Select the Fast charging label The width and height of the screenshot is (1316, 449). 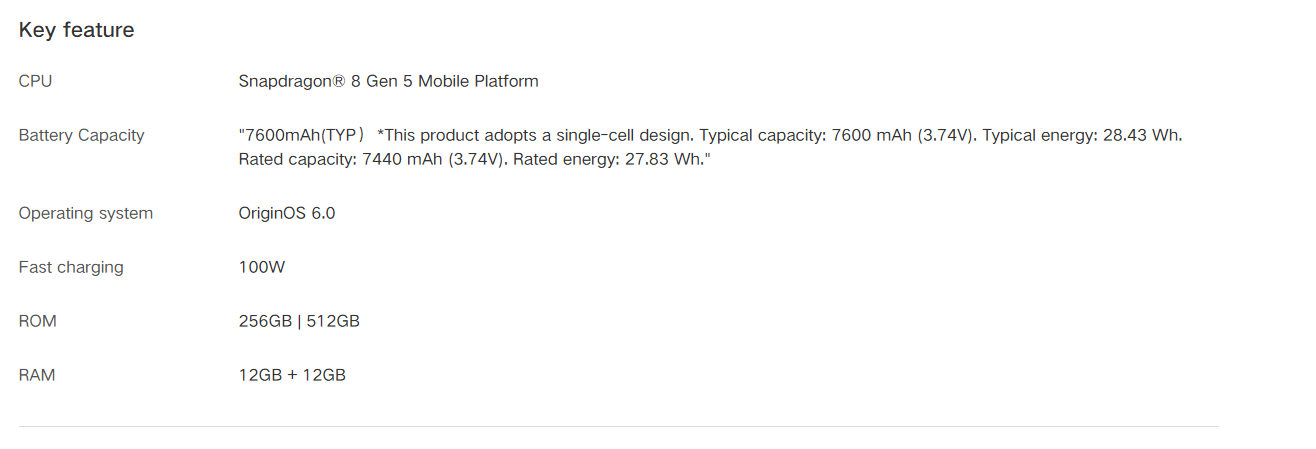point(71,267)
